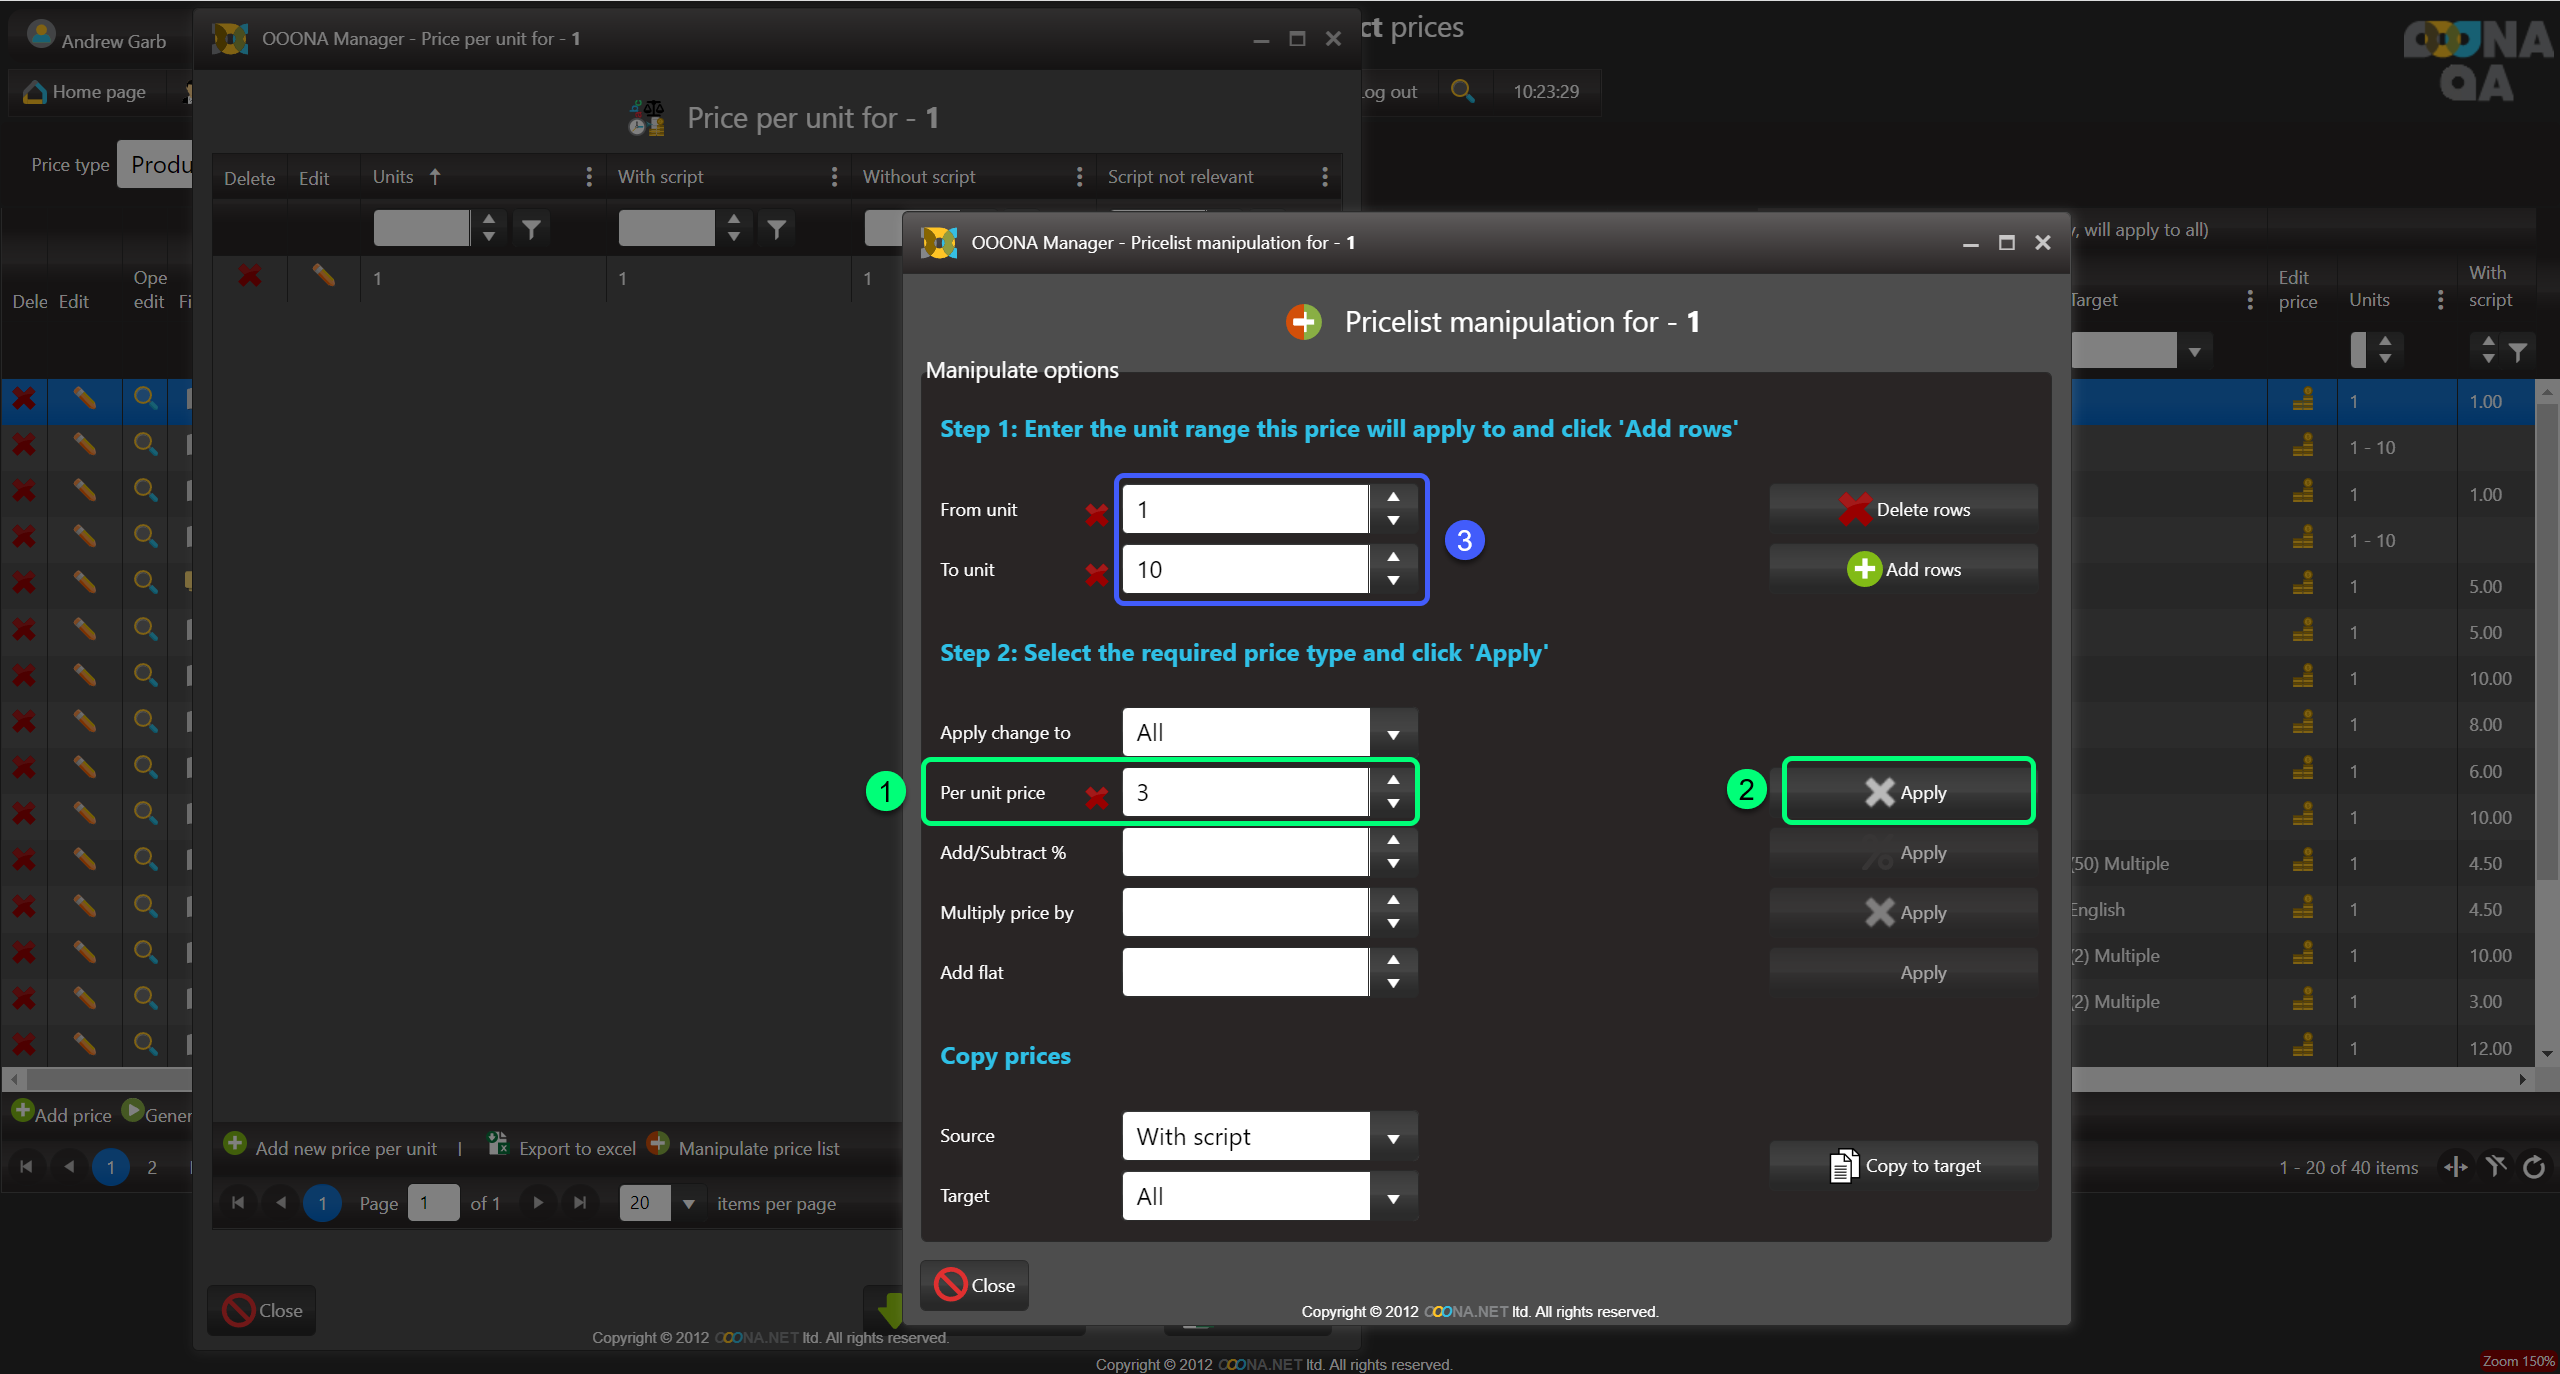The image size is (2560, 1374).
Task: Click Copy to target button
Action: pos(1903,1166)
